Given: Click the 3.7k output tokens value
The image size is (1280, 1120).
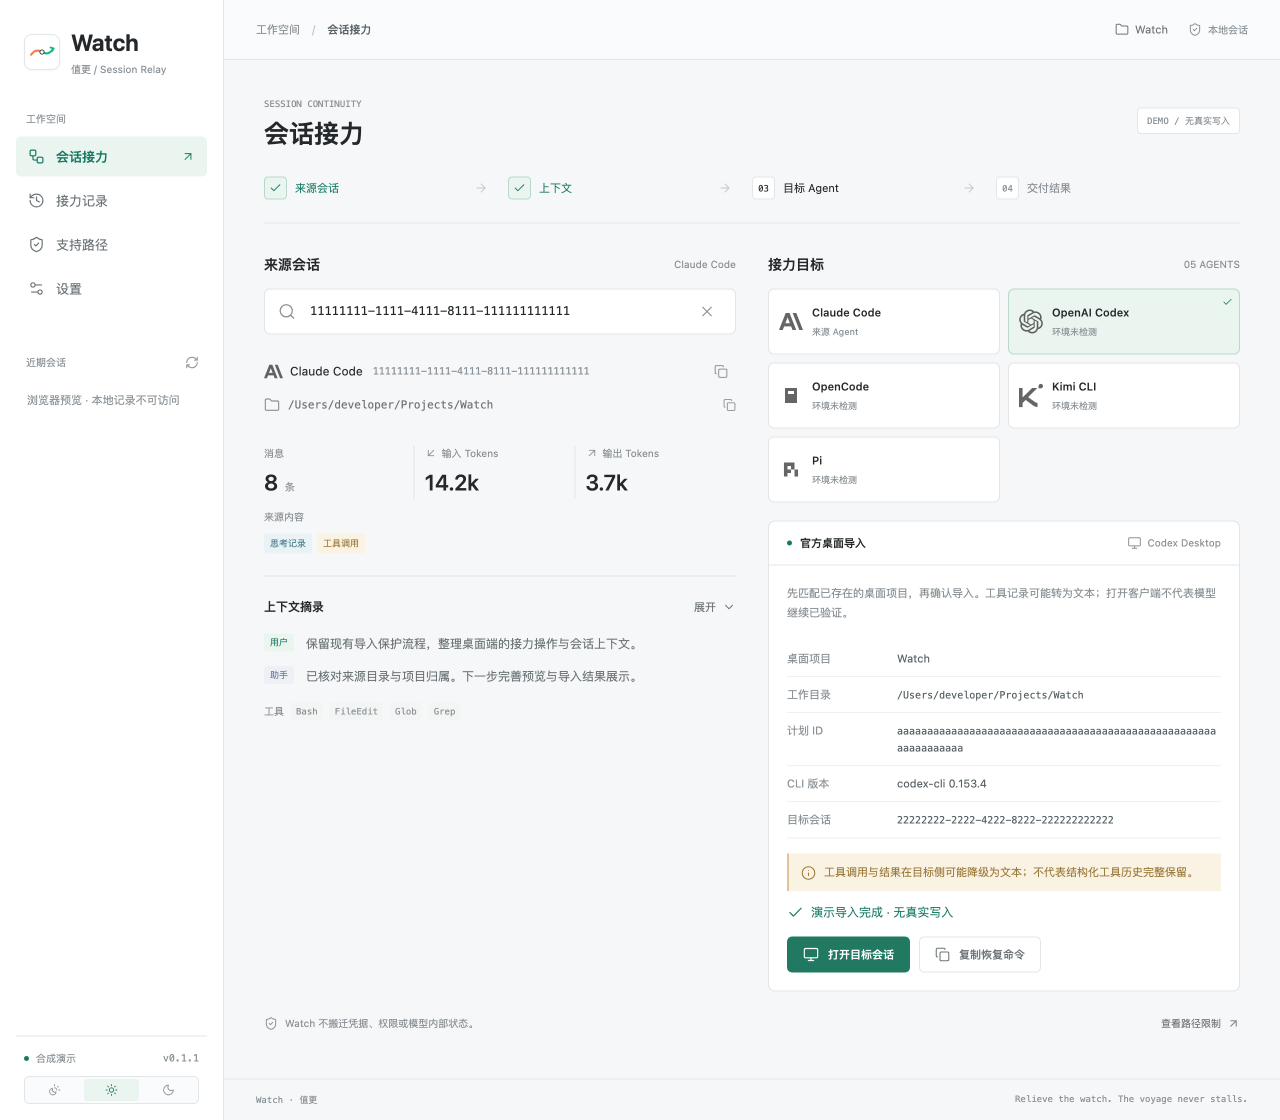Looking at the screenshot, I should click(607, 483).
